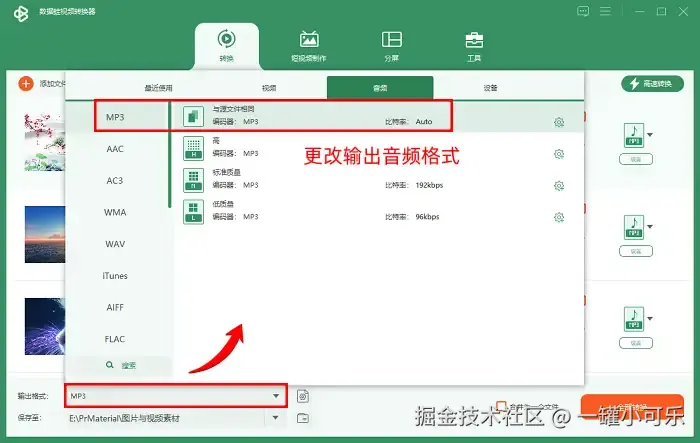Click the feedback message icon in title bar

click(x=583, y=11)
